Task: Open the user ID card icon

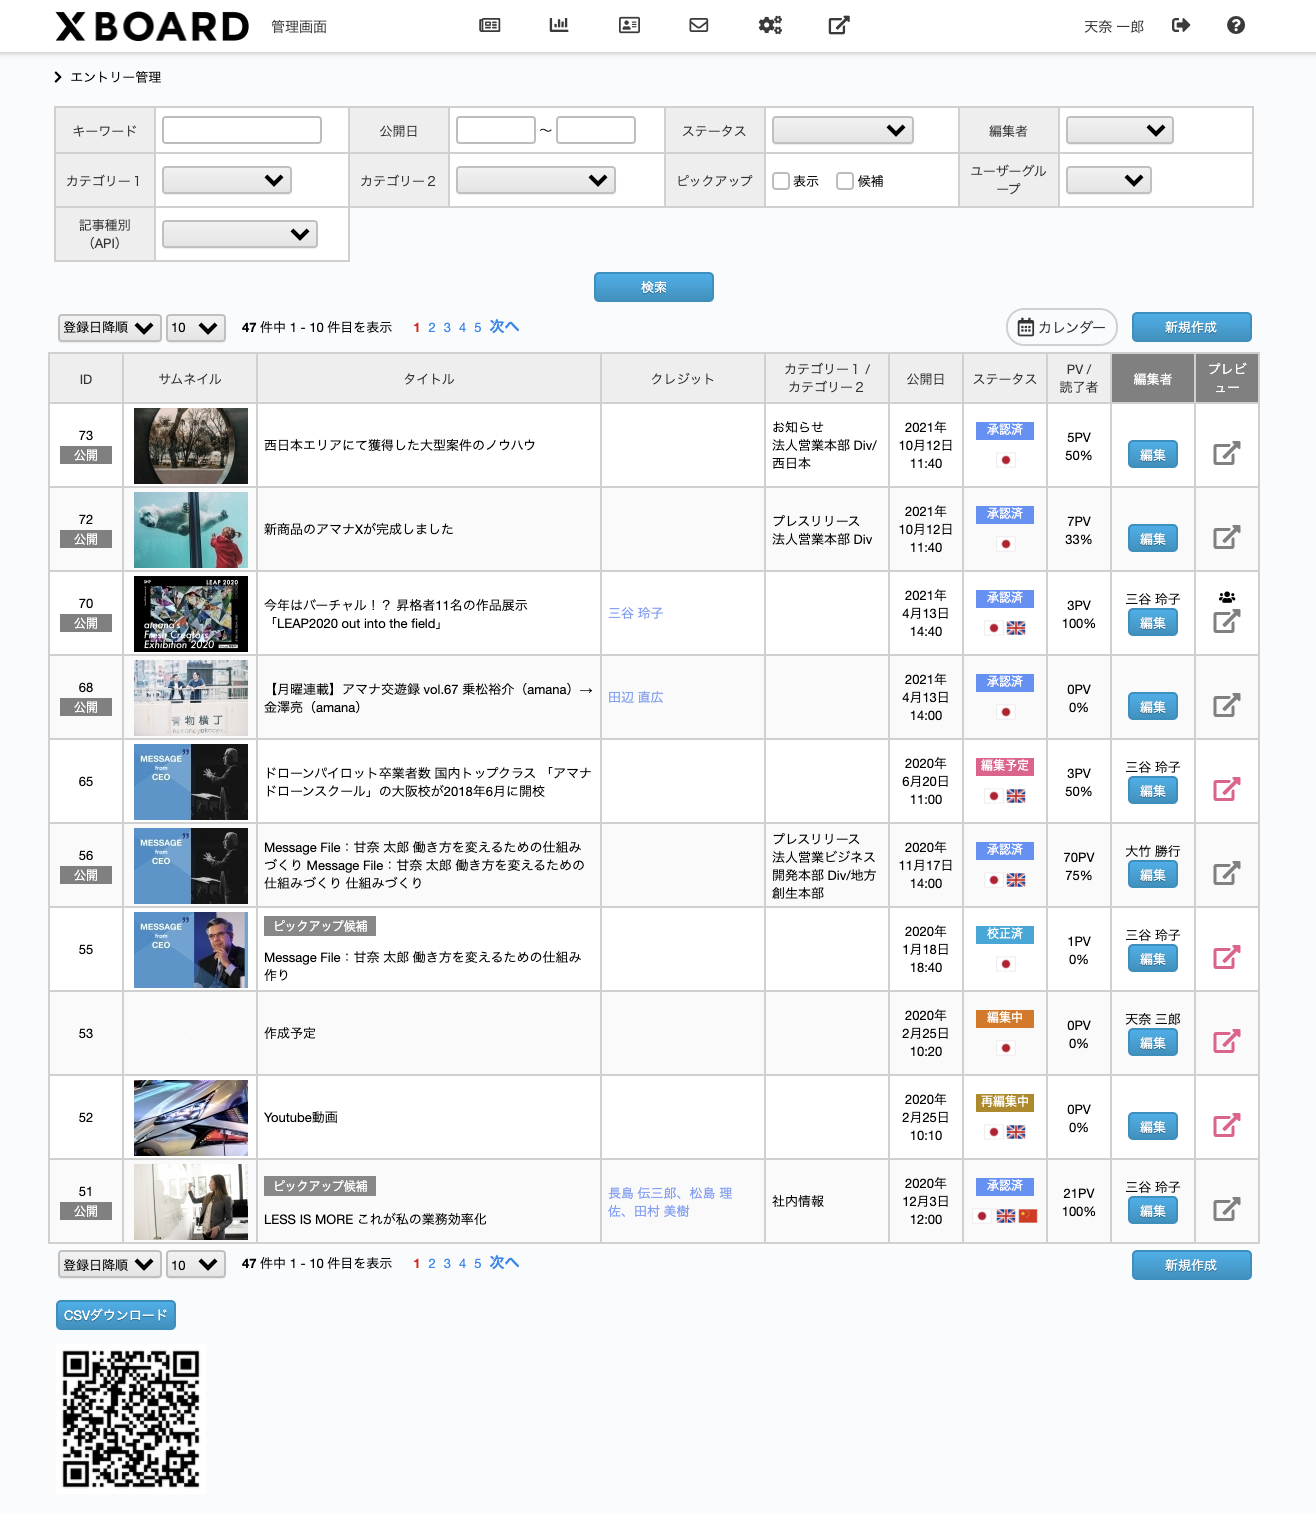Action: click(629, 25)
